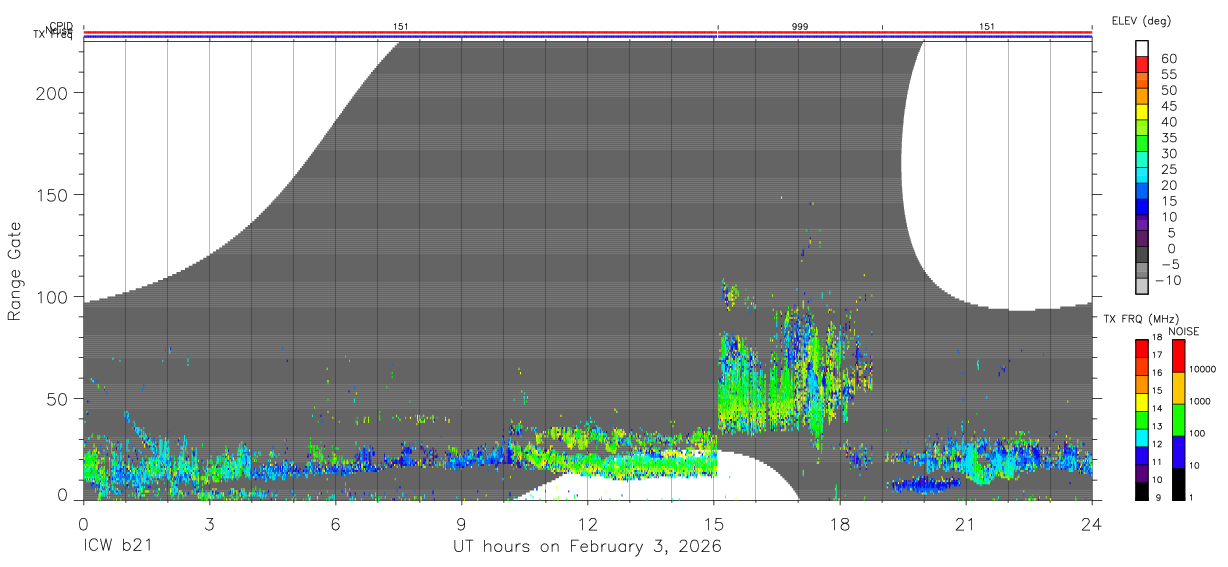Screen dimensions: 1228x567
Task: Click the '55' label on ELEV colorbar
Action: click(x=1167, y=75)
